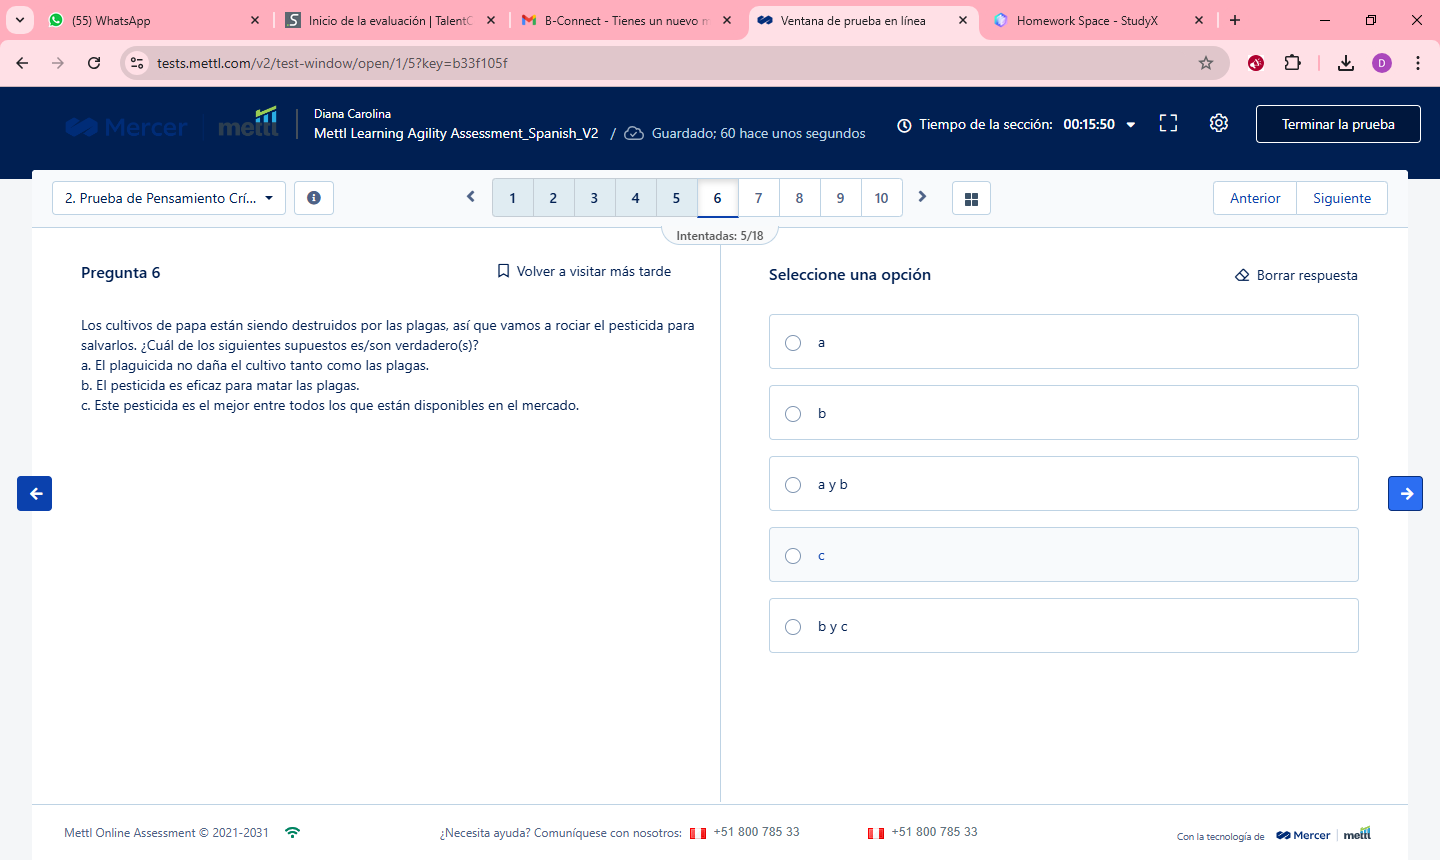The height and width of the screenshot is (860, 1440).
Task: Show later question numbers with right chevron
Action: tap(922, 197)
